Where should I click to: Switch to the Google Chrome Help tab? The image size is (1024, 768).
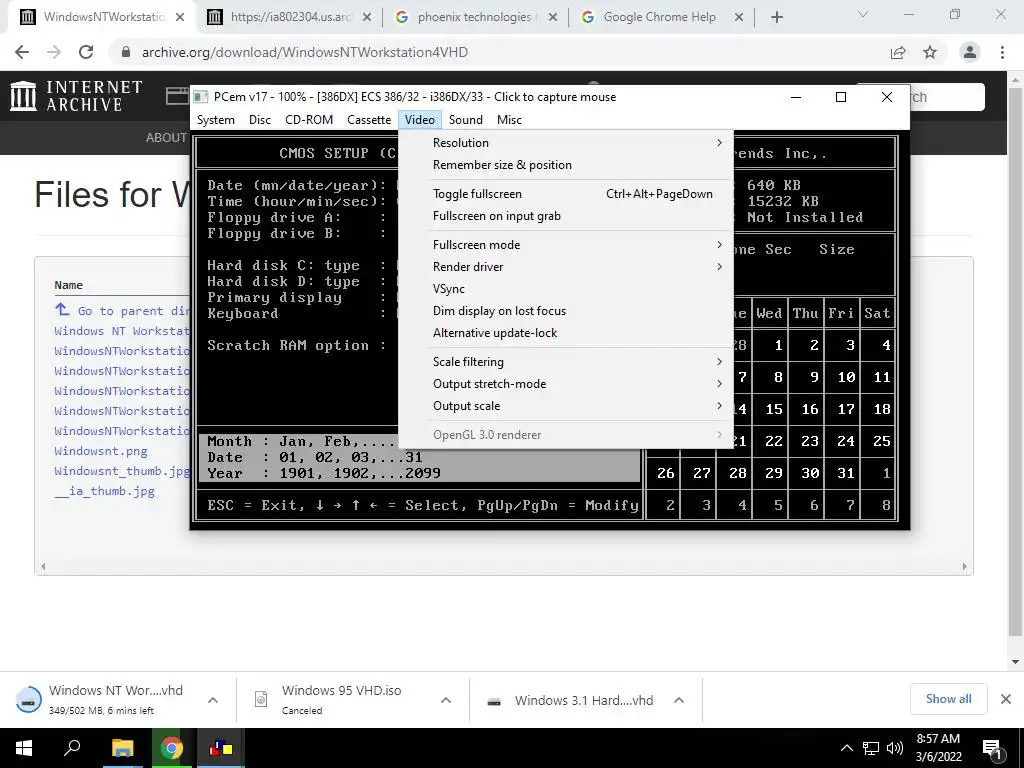point(662,17)
